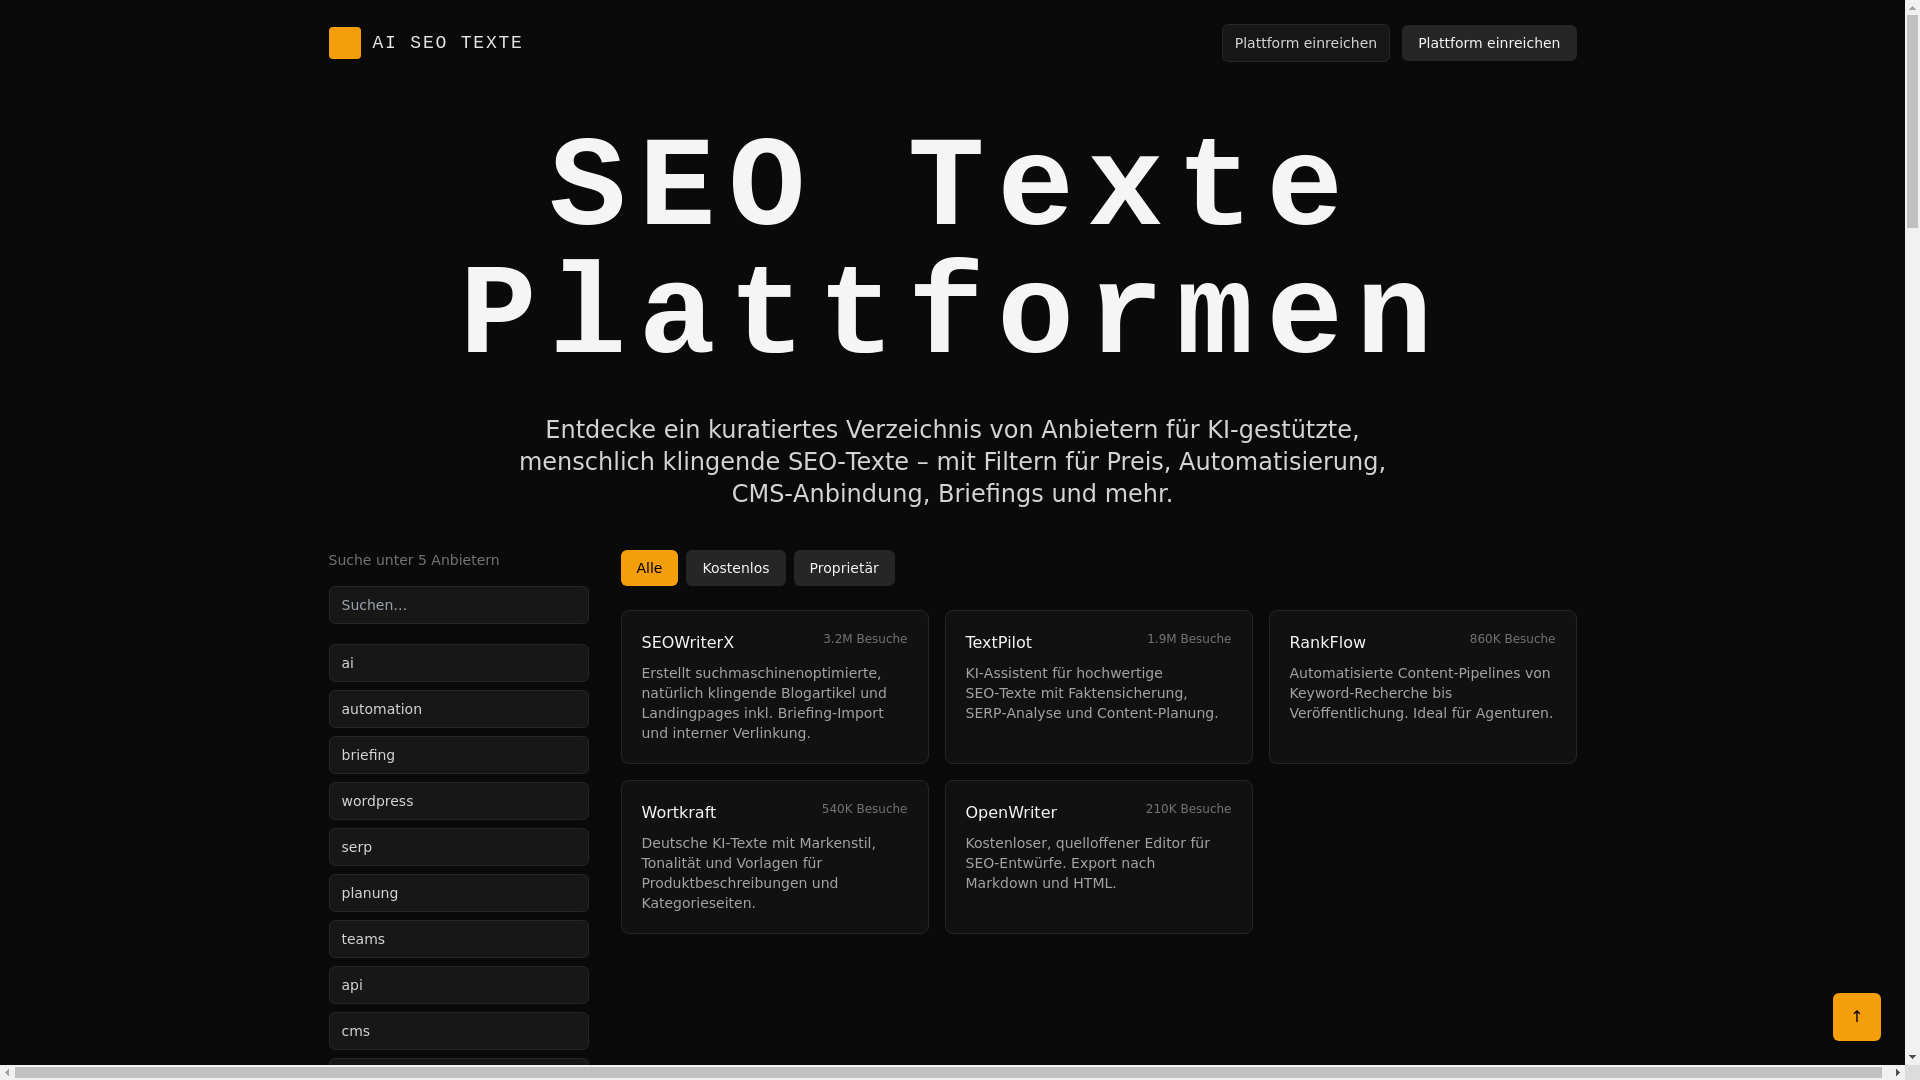1920x1080 pixels.
Task: Click the 540K Besuche visit count
Action: click(x=864, y=809)
